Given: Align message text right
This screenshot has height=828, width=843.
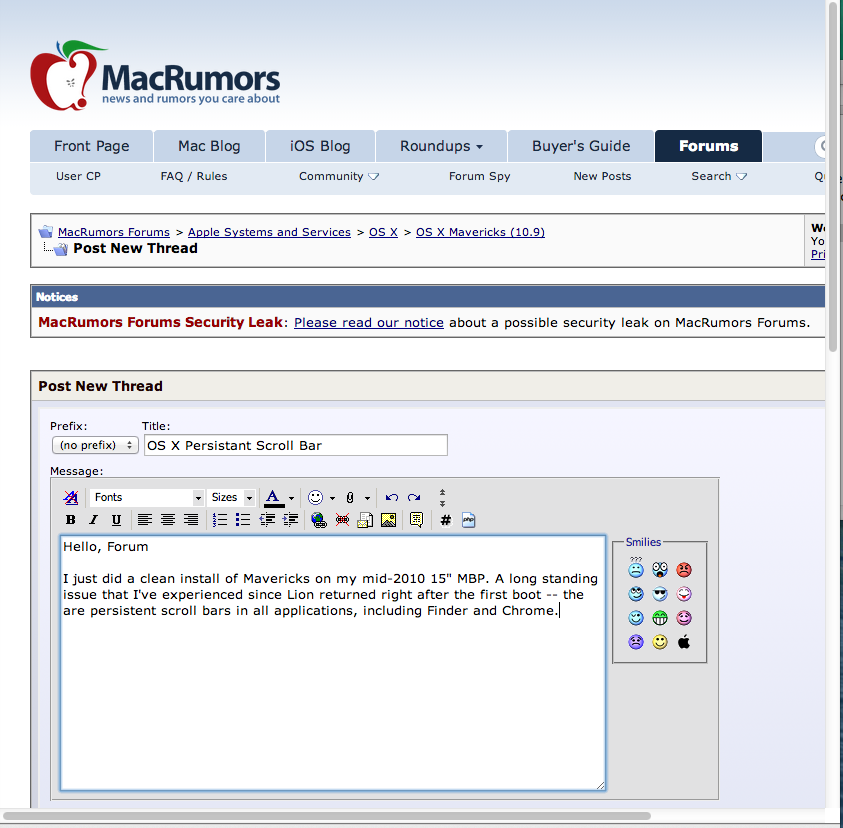Looking at the screenshot, I should coord(191,520).
